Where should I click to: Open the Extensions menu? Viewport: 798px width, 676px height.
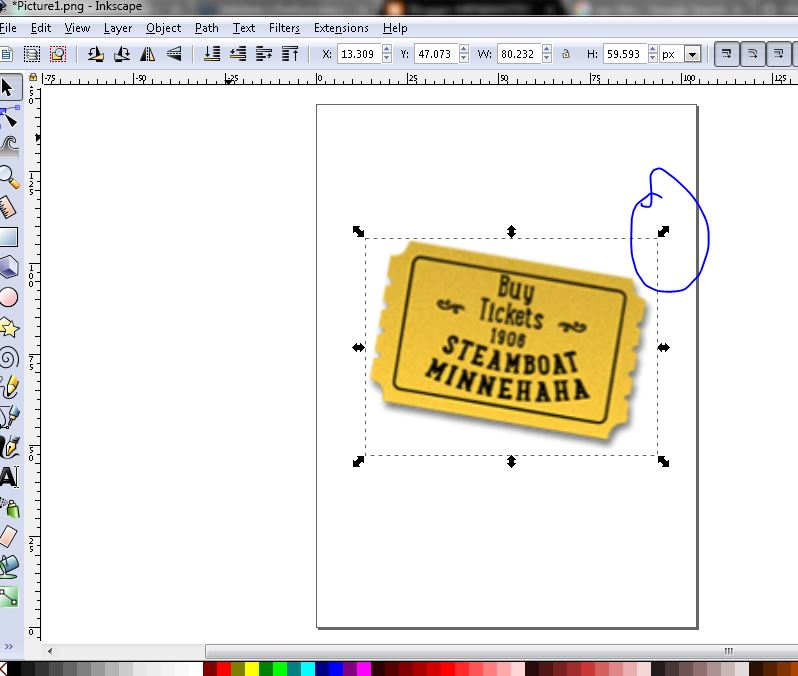pos(341,28)
